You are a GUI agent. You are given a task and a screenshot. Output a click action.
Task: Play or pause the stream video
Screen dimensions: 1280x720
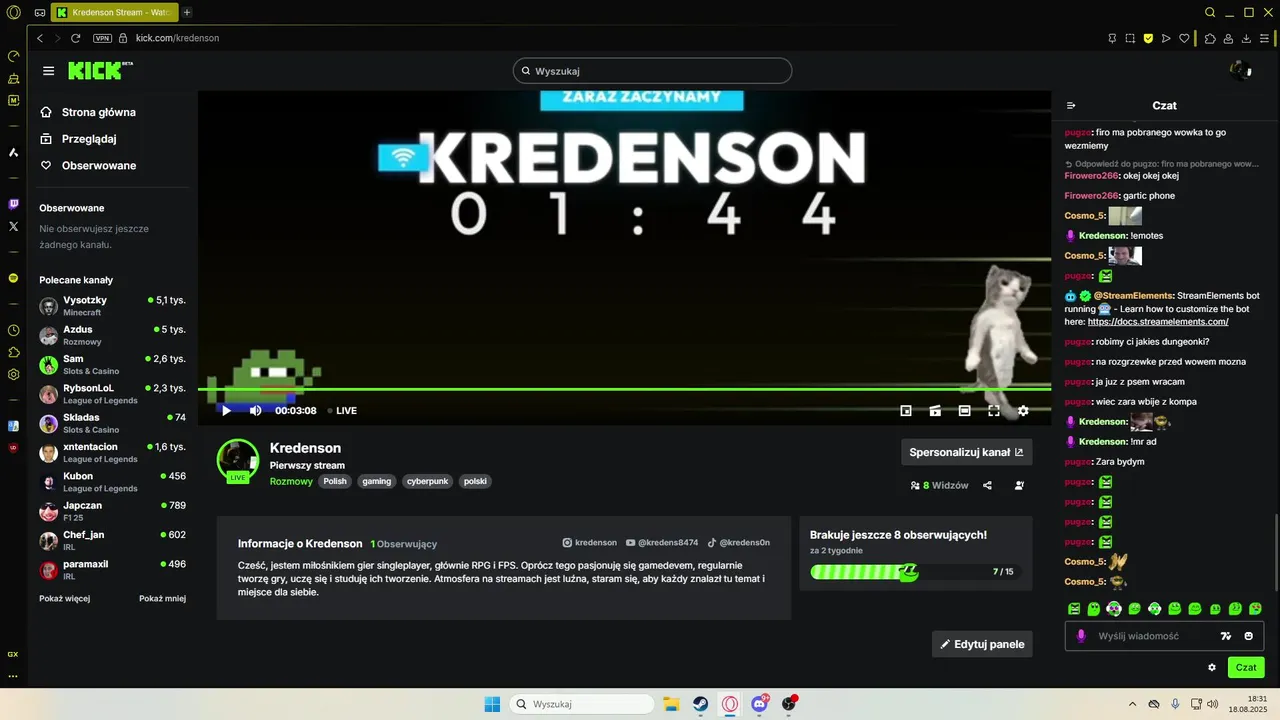tap(226, 410)
